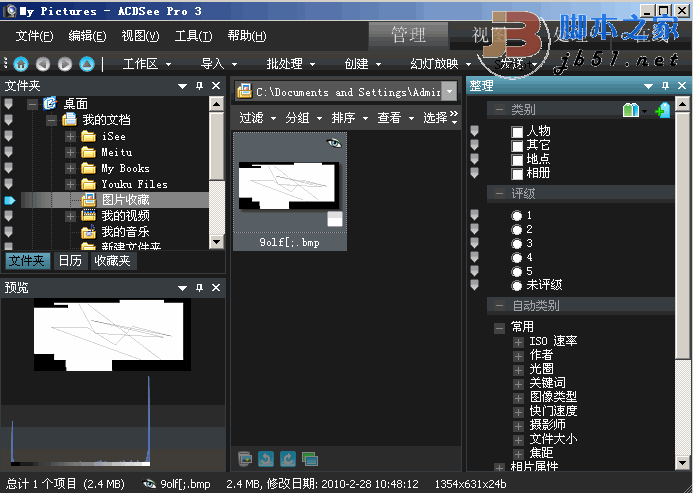Viewport: 693px width, 493px height.
Task: Click the tag checkbox on 9olf thumbnail
Action: click(x=335, y=219)
